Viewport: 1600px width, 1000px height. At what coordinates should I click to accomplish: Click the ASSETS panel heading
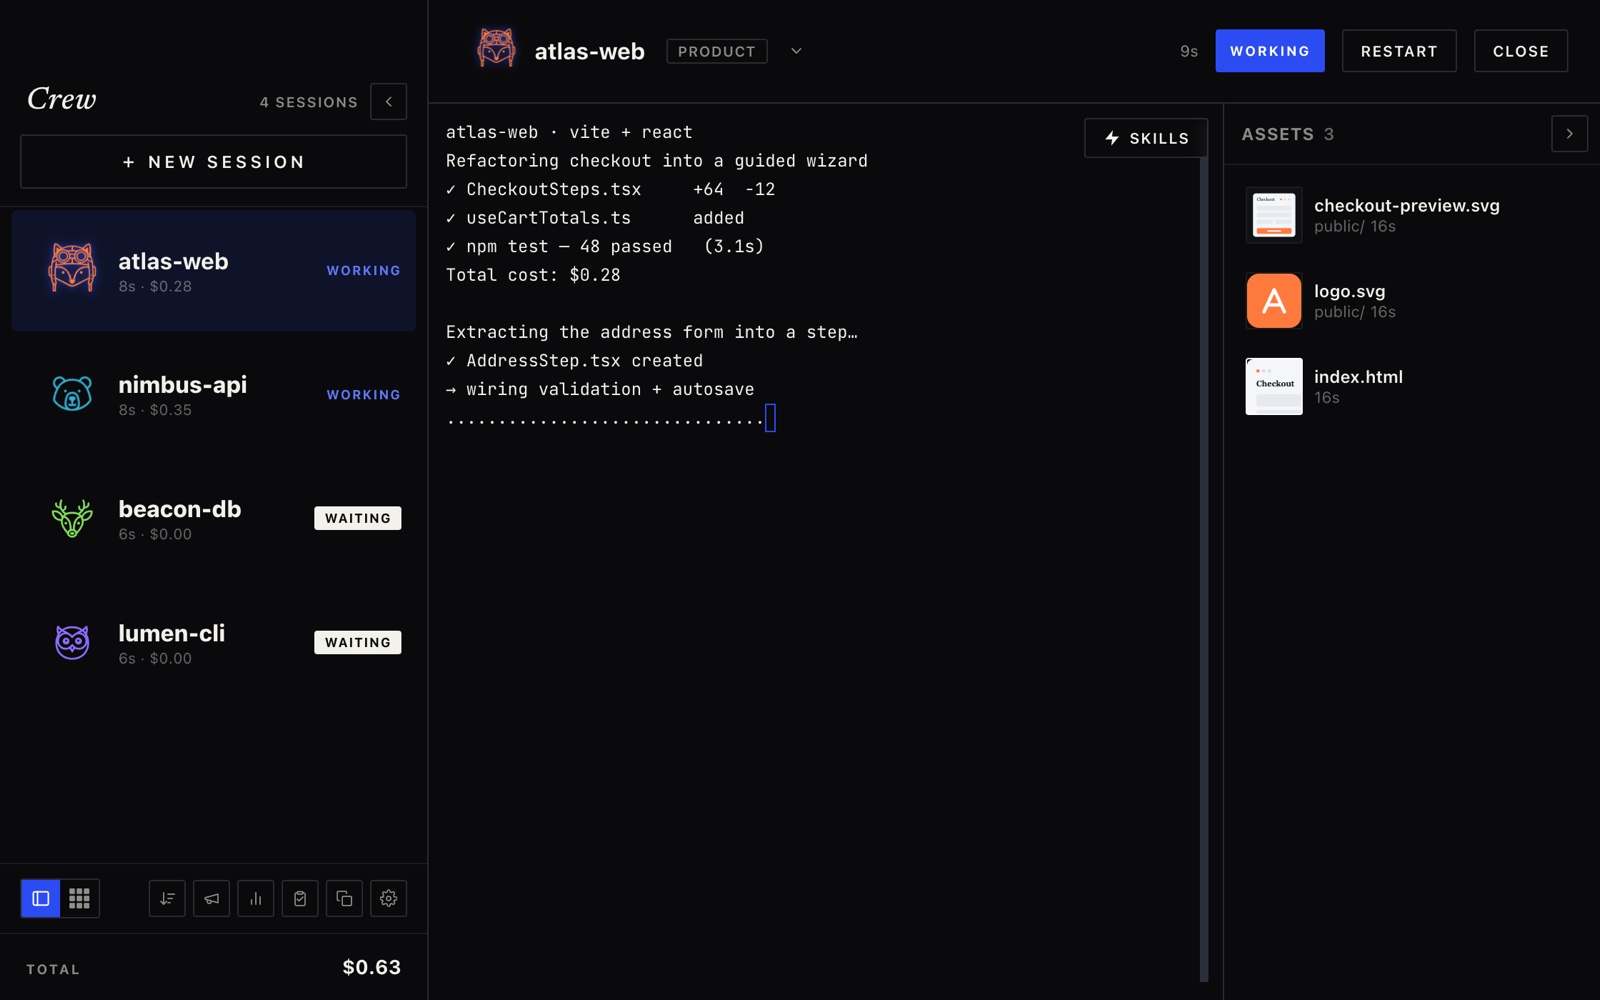(x=1278, y=134)
